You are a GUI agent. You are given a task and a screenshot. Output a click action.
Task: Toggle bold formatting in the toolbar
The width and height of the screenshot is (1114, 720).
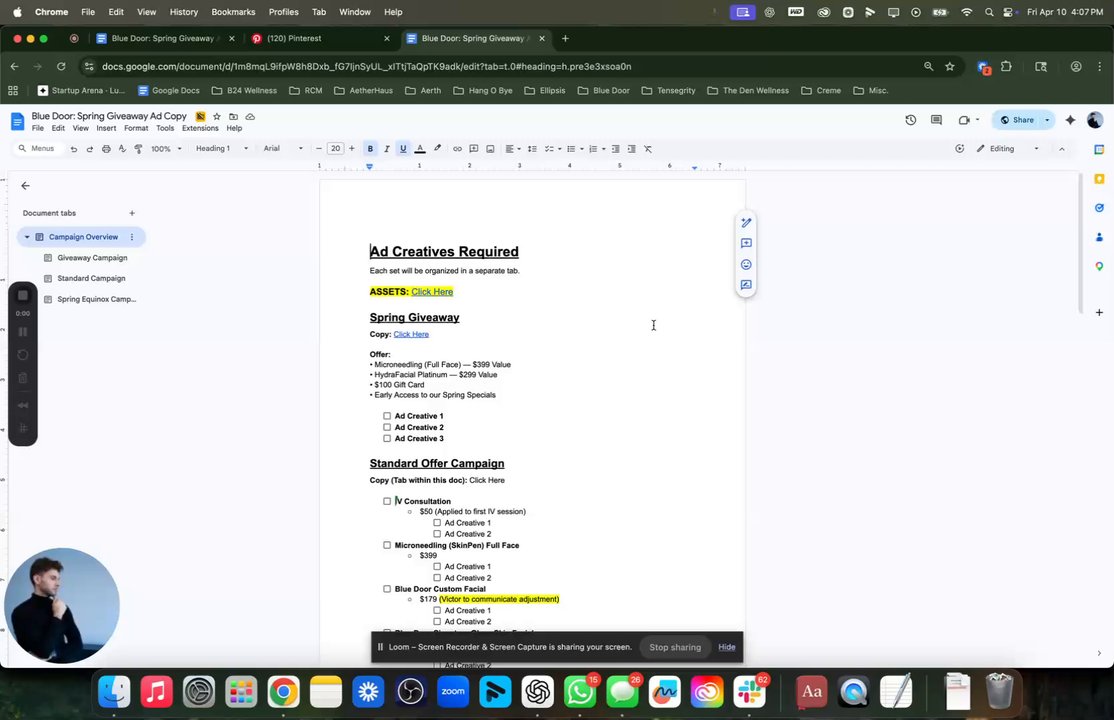point(370,149)
